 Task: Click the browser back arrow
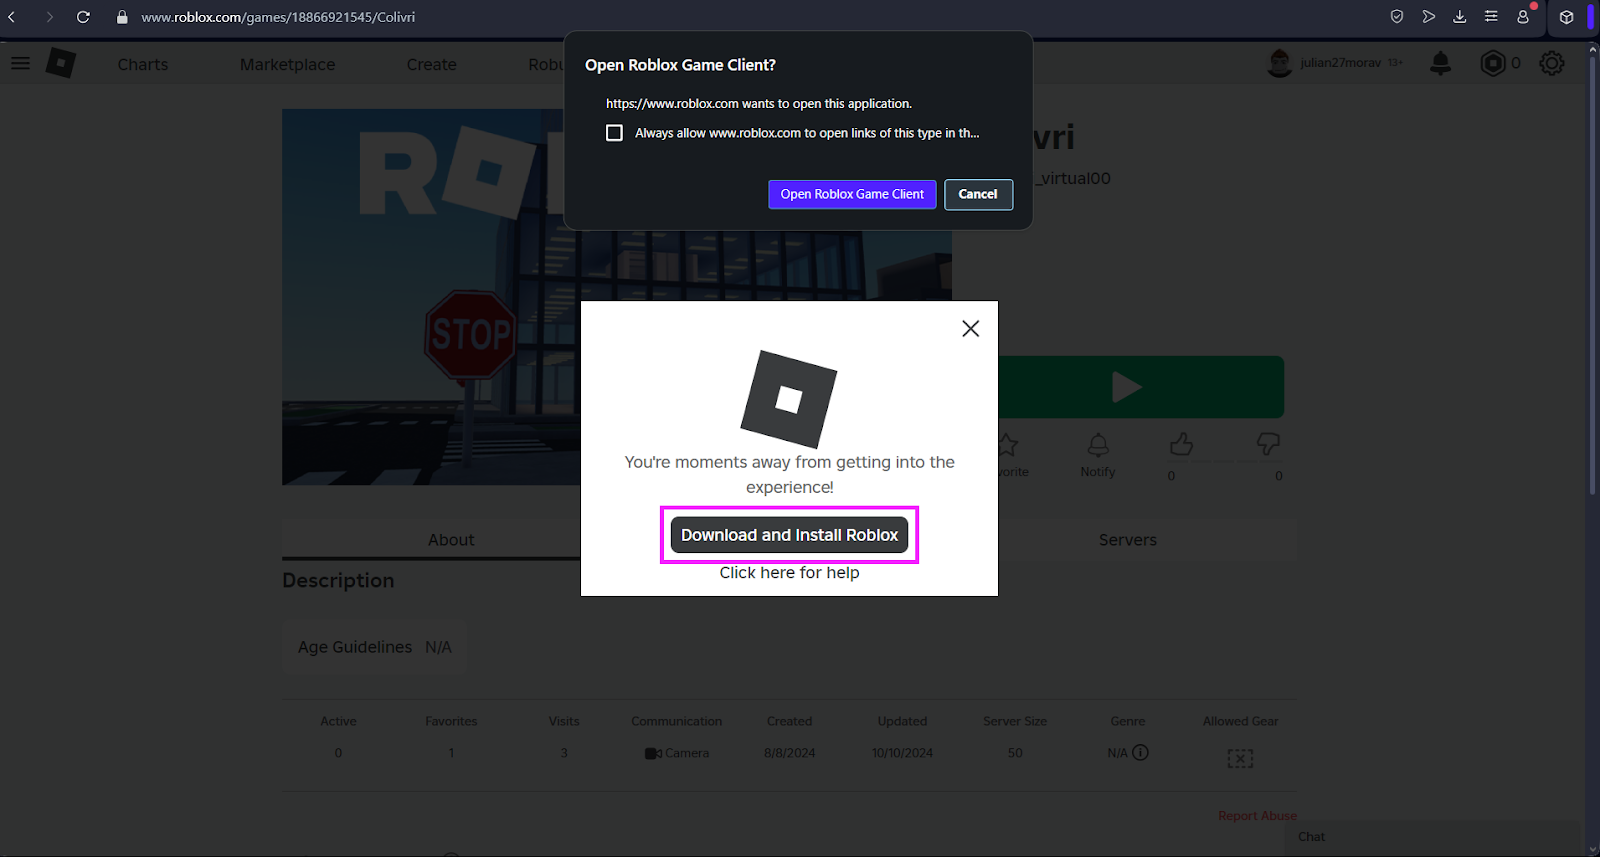click(x=12, y=17)
